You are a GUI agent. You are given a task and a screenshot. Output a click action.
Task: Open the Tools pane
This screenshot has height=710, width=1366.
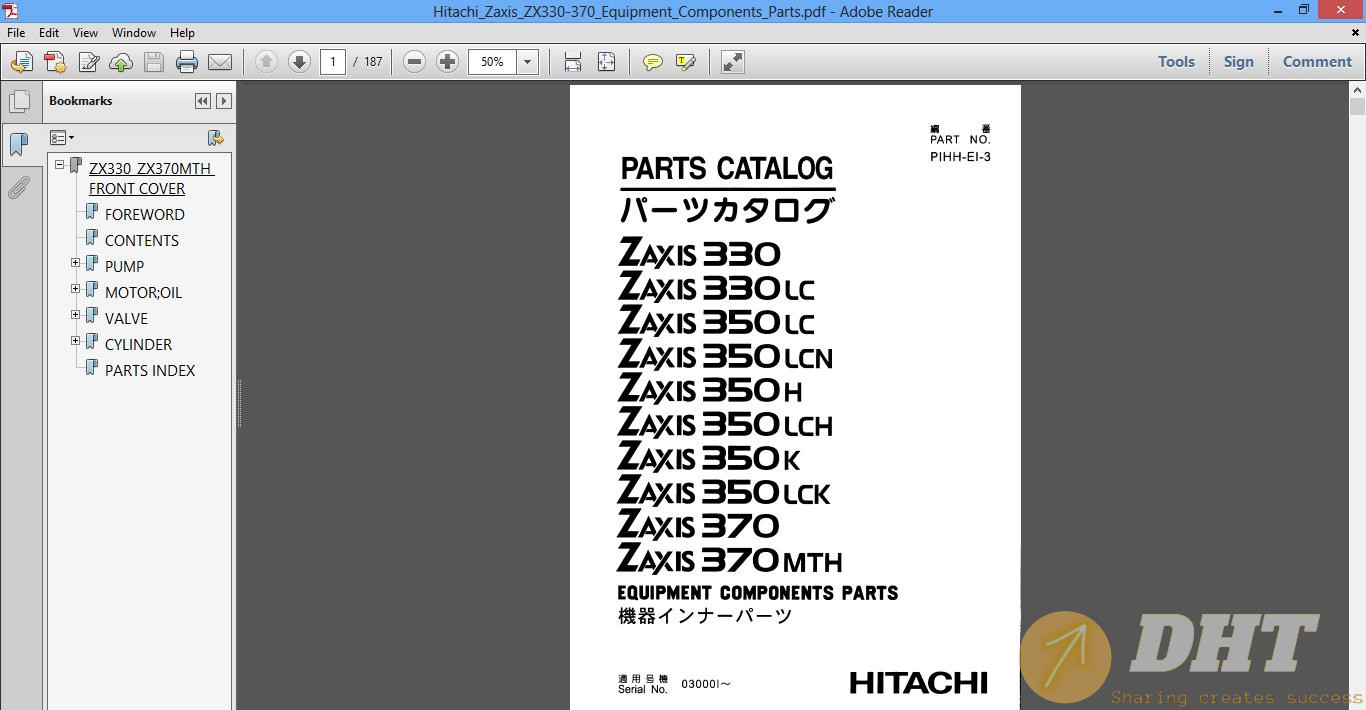click(x=1176, y=62)
